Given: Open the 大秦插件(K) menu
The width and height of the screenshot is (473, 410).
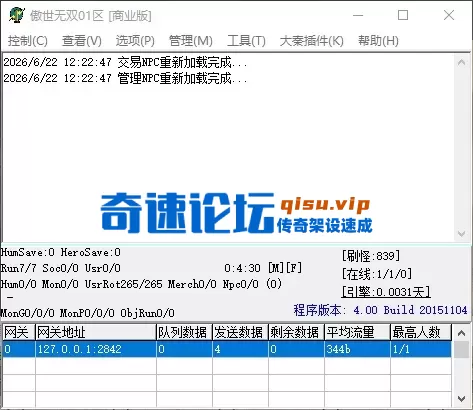Looking at the screenshot, I should pyautogui.click(x=312, y=41).
